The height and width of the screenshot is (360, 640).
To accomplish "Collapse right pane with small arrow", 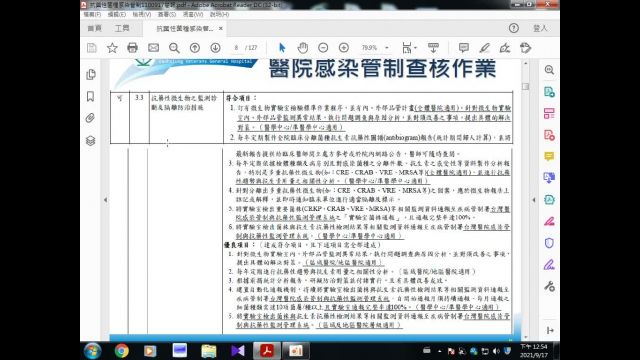I will 533,200.
